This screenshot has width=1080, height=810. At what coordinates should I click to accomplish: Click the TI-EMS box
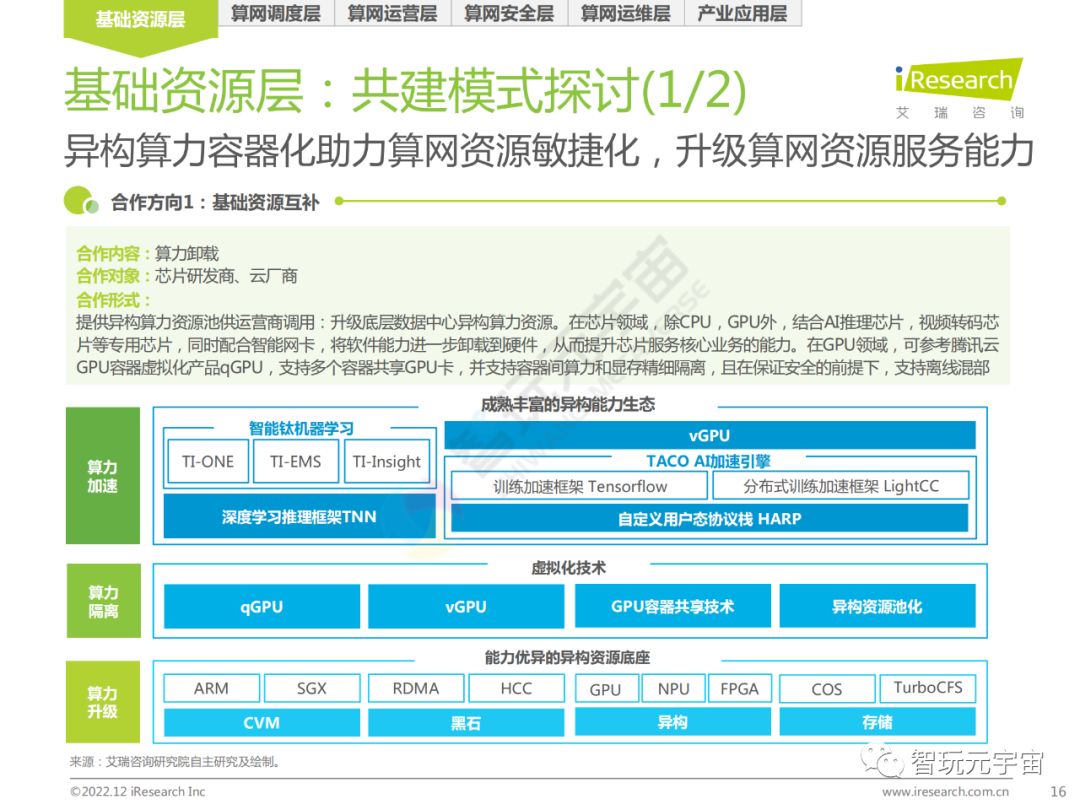click(x=295, y=461)
